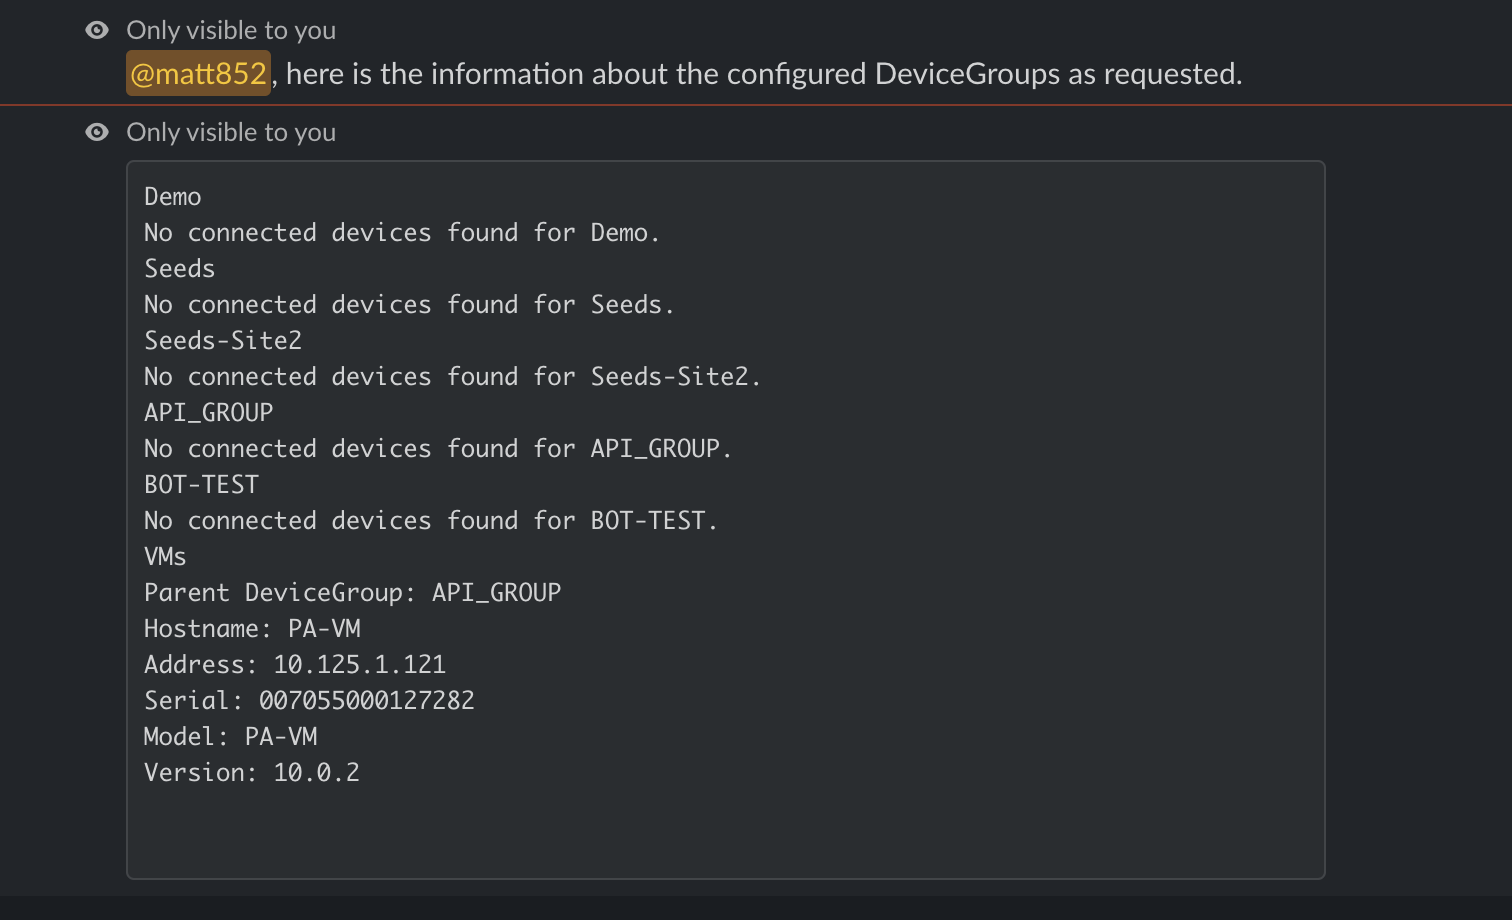Click the eye icon beside first message
This screenshot has width=1512, height=920.
pyautogui.click(x=97, y=30)
